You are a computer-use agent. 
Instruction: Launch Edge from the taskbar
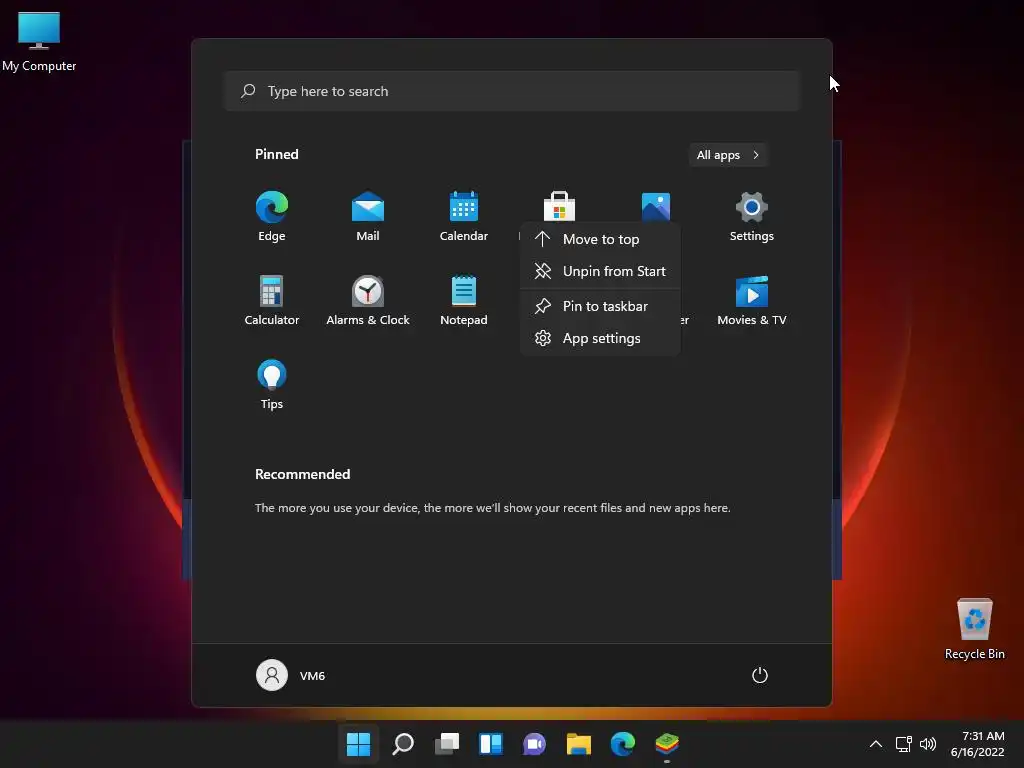[x=622, y=744]
